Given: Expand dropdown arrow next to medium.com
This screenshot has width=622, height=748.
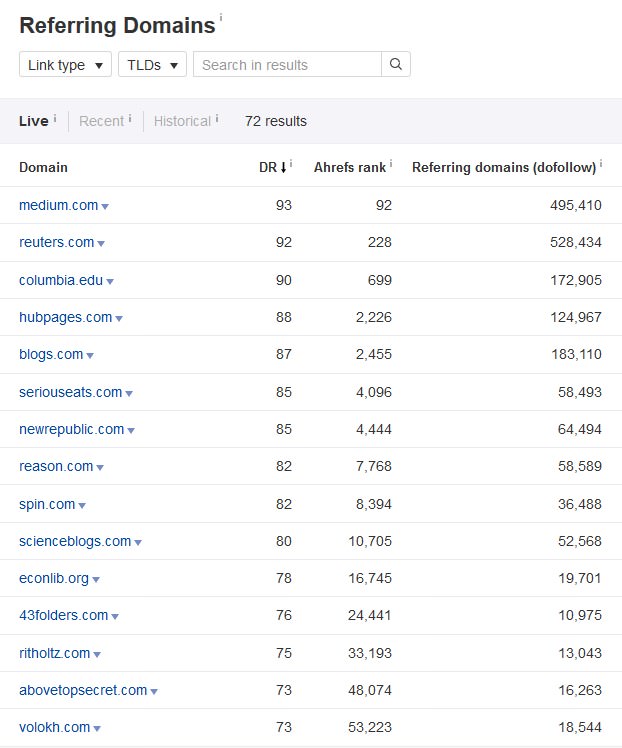Looking at the screenshot, I should point(105,207).
